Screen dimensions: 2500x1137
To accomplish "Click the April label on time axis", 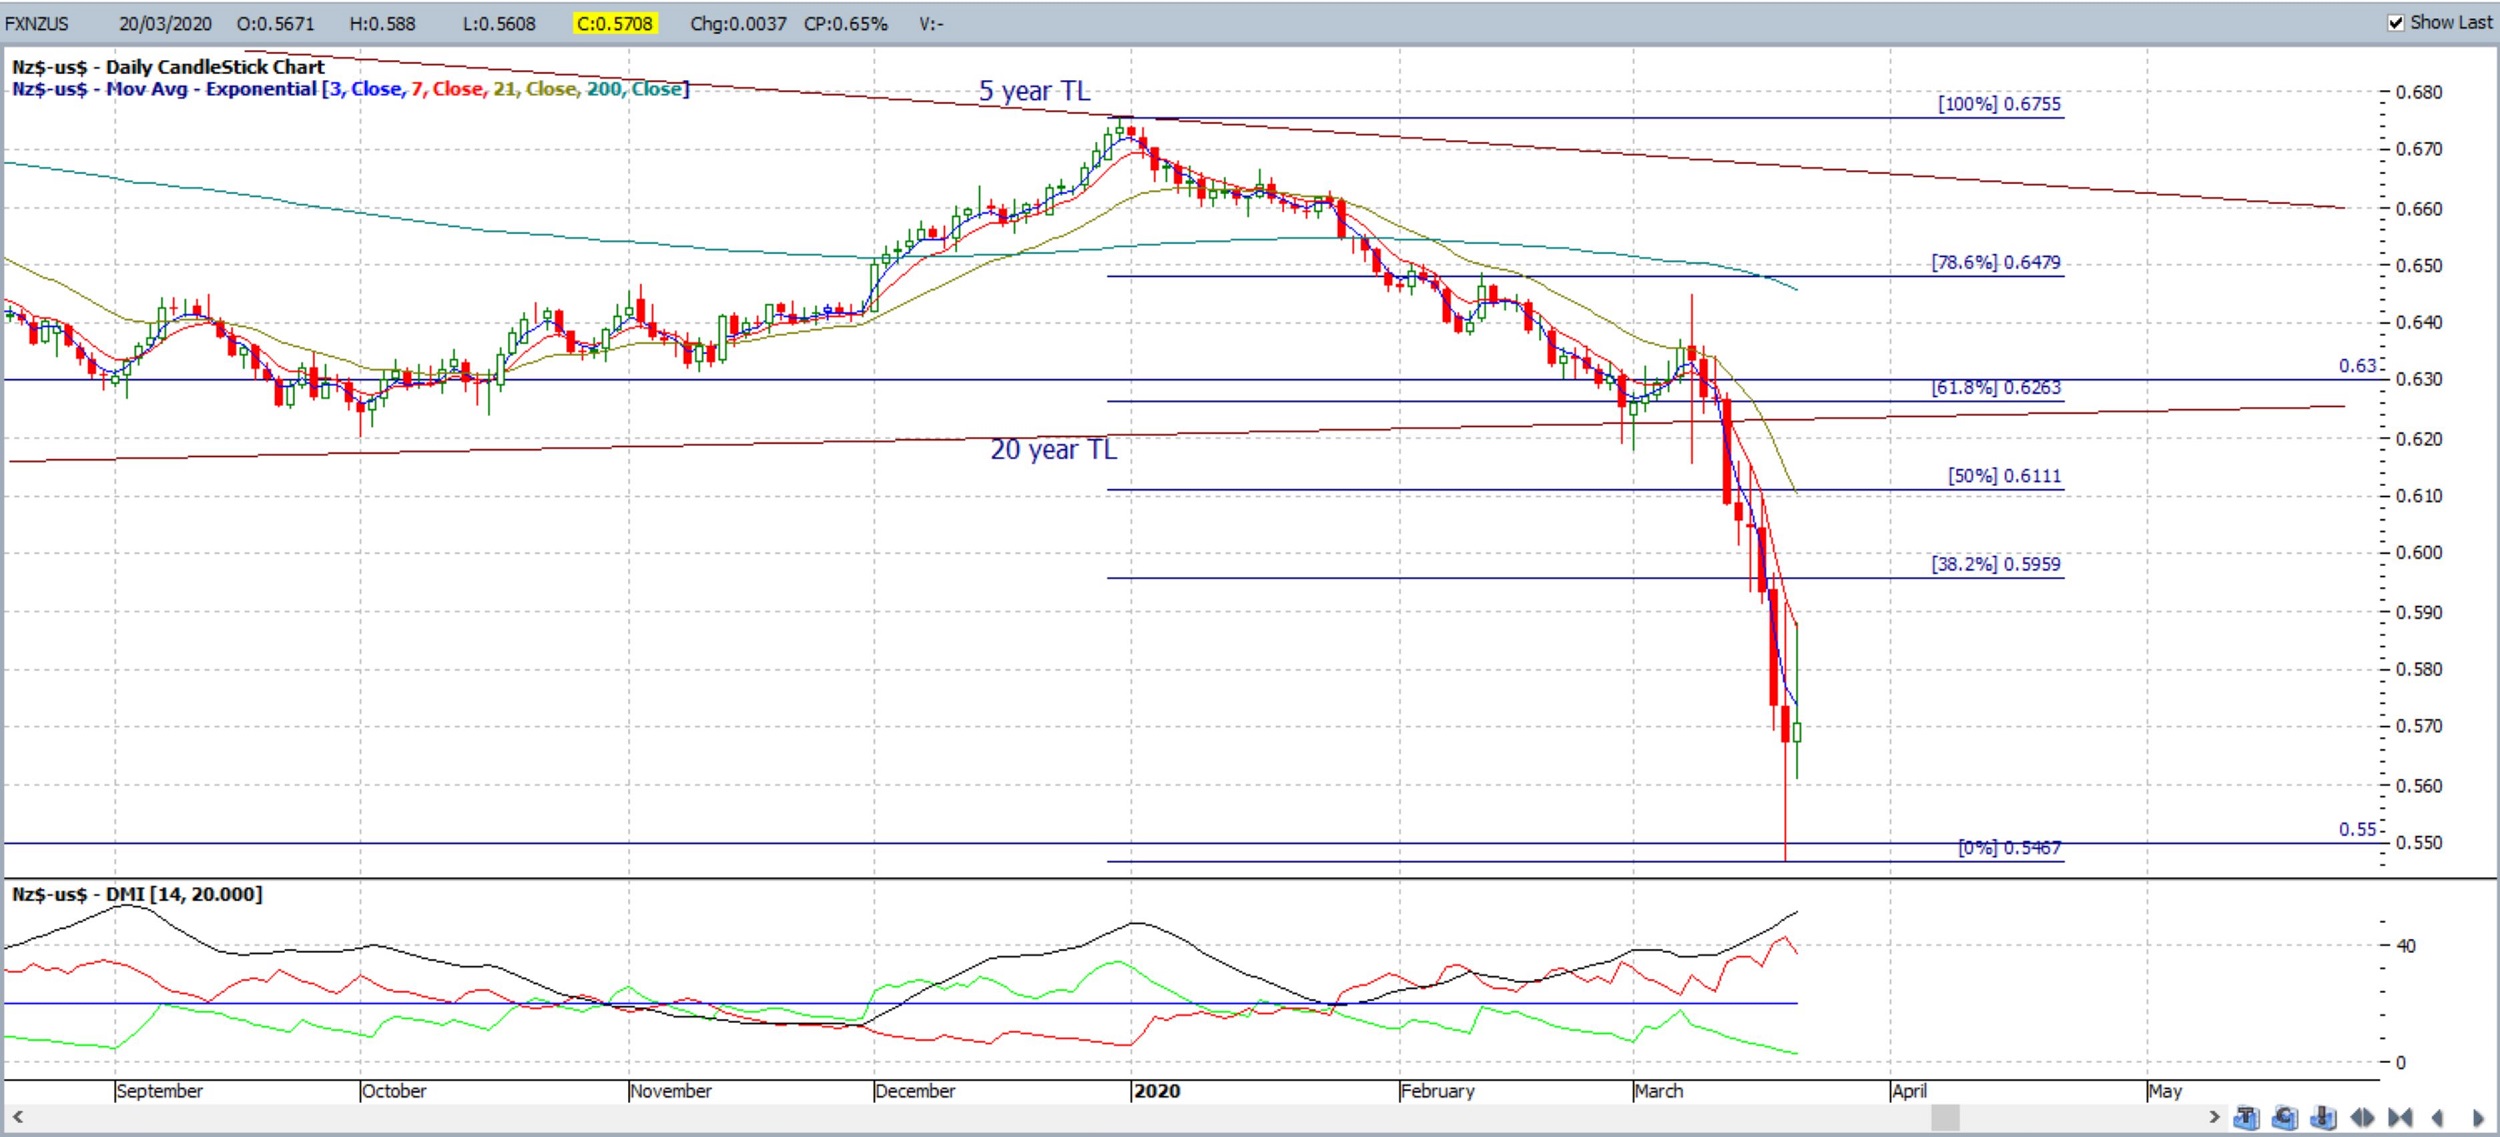I will pyautogui.click(x=1909, y=1091).
